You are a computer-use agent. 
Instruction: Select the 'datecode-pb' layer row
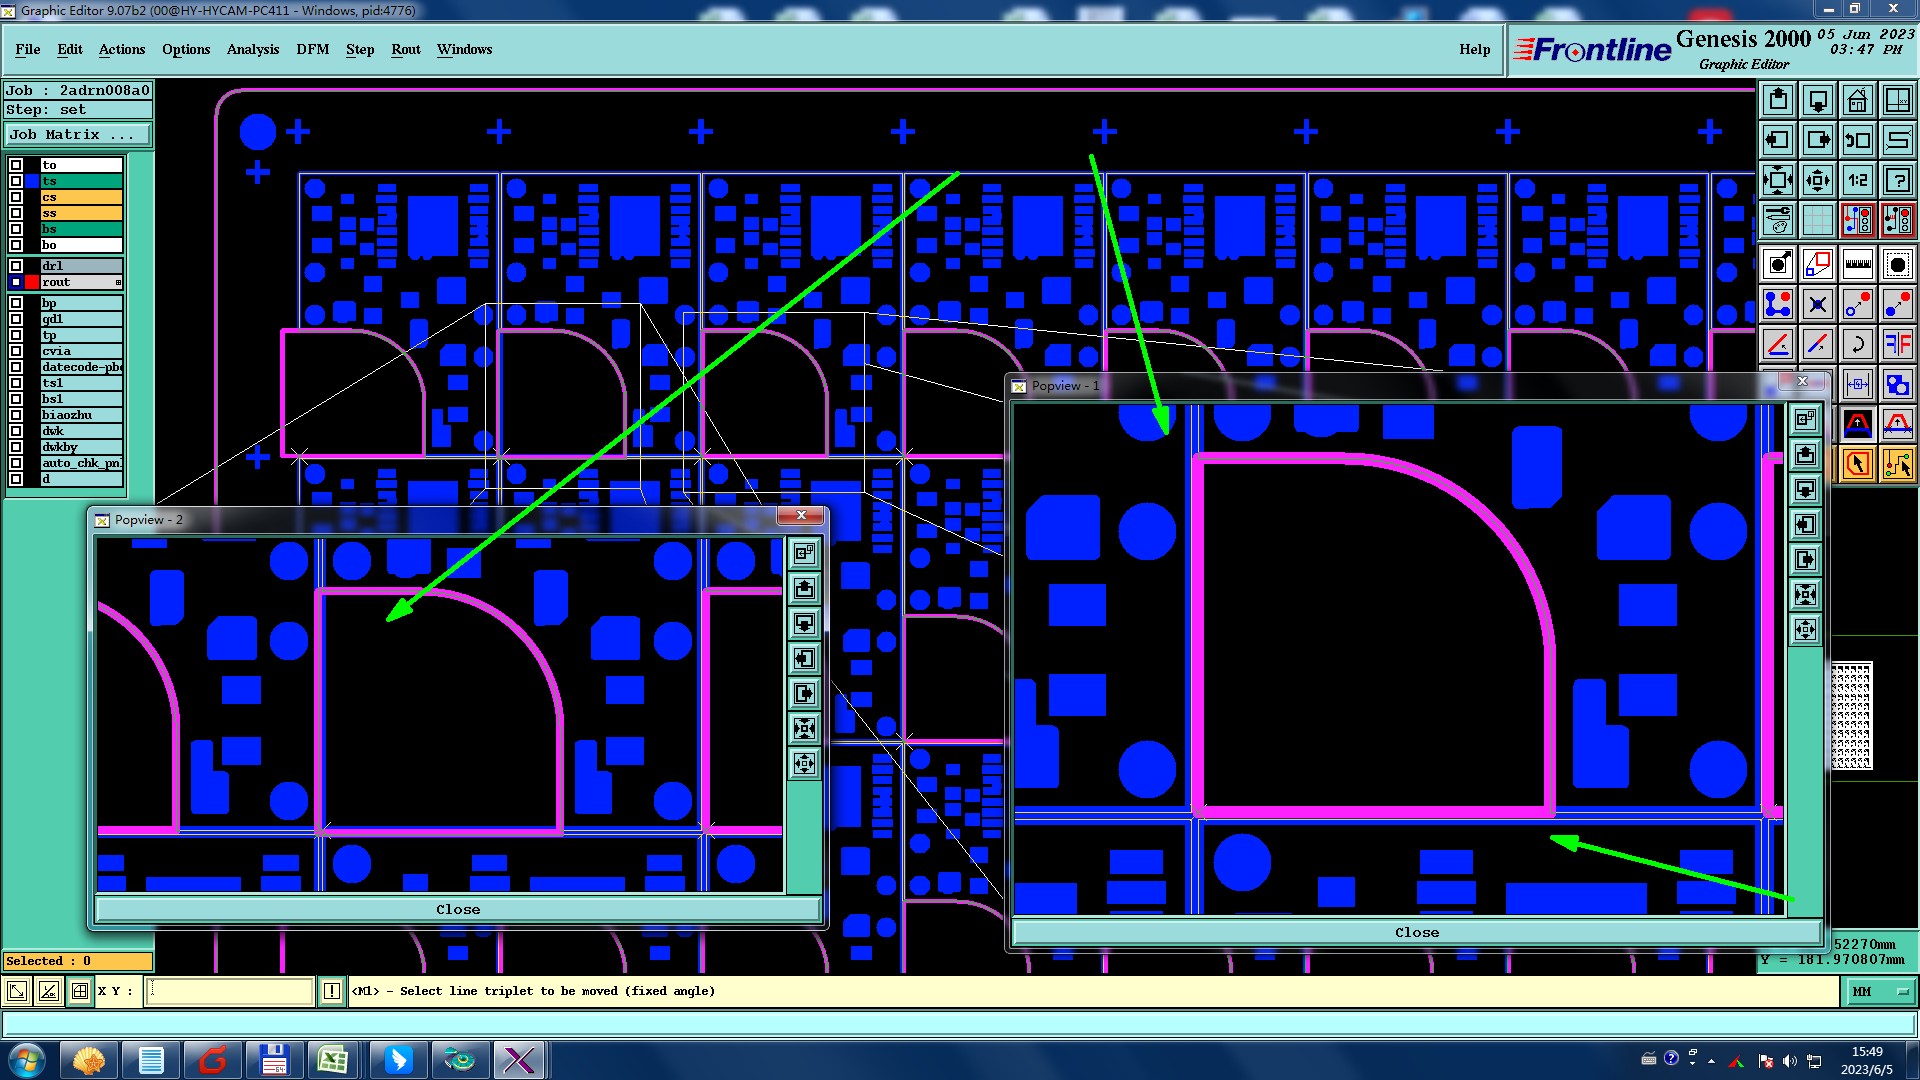82,367
